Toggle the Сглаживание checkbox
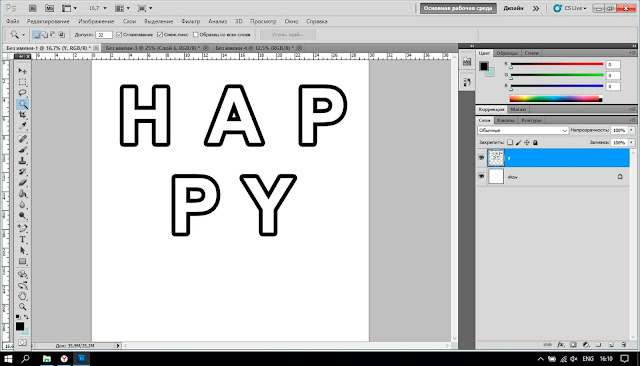Screen dimensions: 640x366 tap(119, 35)
